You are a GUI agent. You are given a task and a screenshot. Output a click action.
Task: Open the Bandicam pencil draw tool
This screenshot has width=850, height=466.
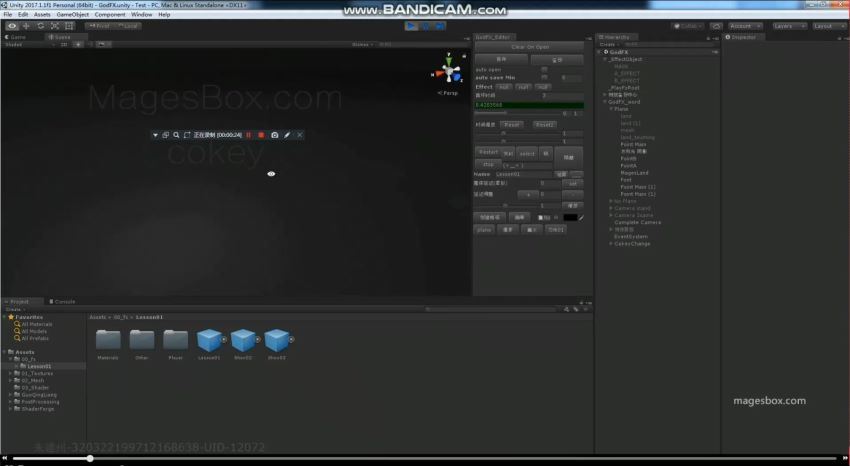pos(287,135)
